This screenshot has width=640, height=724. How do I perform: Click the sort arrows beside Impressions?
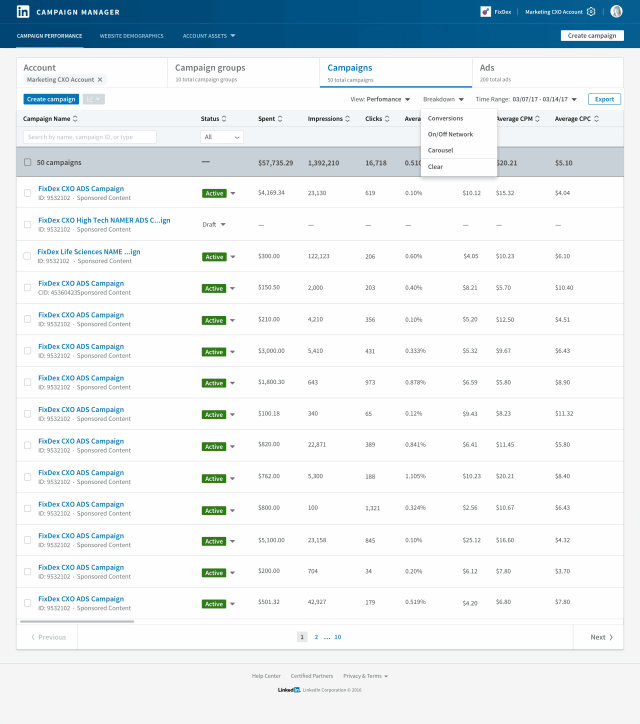pos(348,119)
